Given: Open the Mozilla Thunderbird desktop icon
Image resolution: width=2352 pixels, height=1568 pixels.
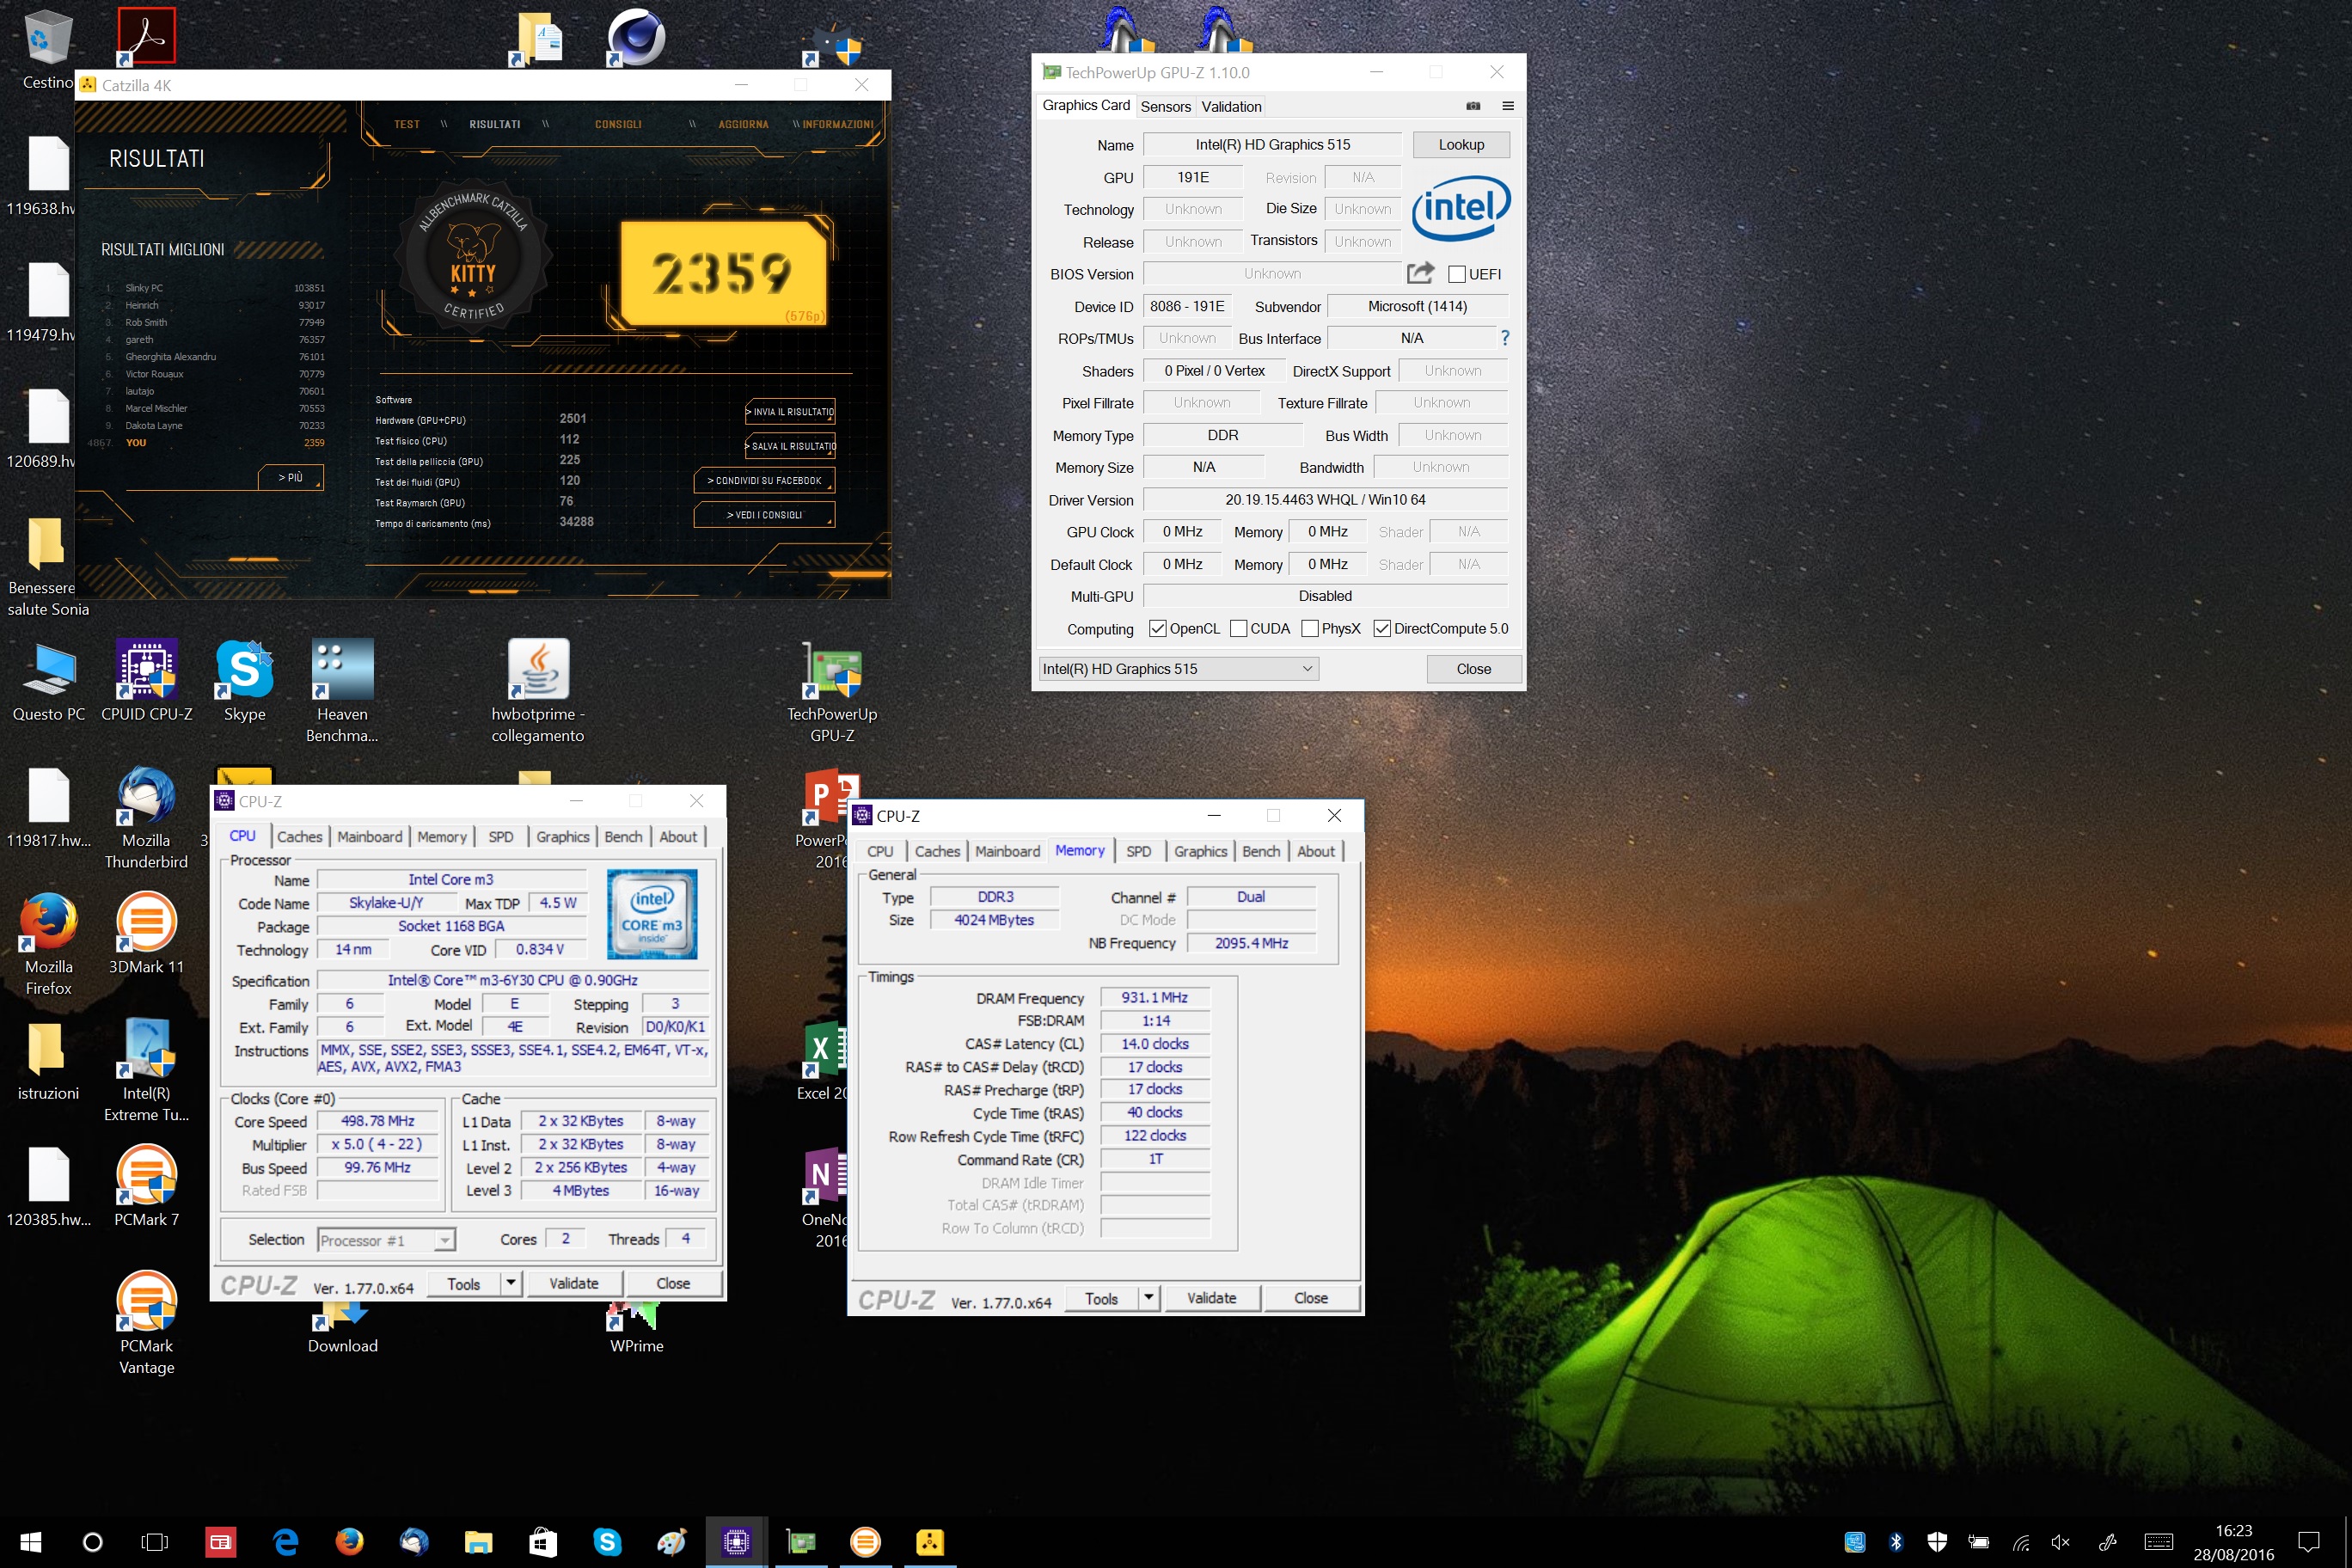Looking at the screenshot, I should point(146,819).
